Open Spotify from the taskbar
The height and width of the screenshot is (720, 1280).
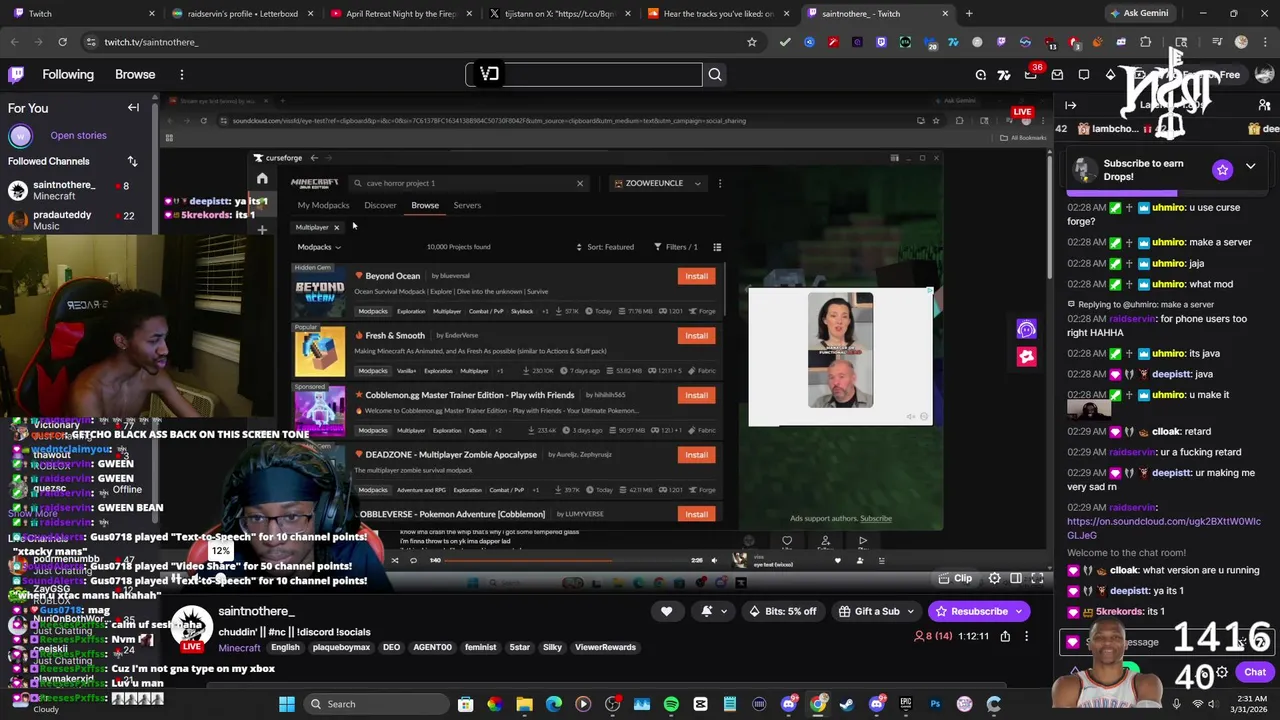coord(671,704)
